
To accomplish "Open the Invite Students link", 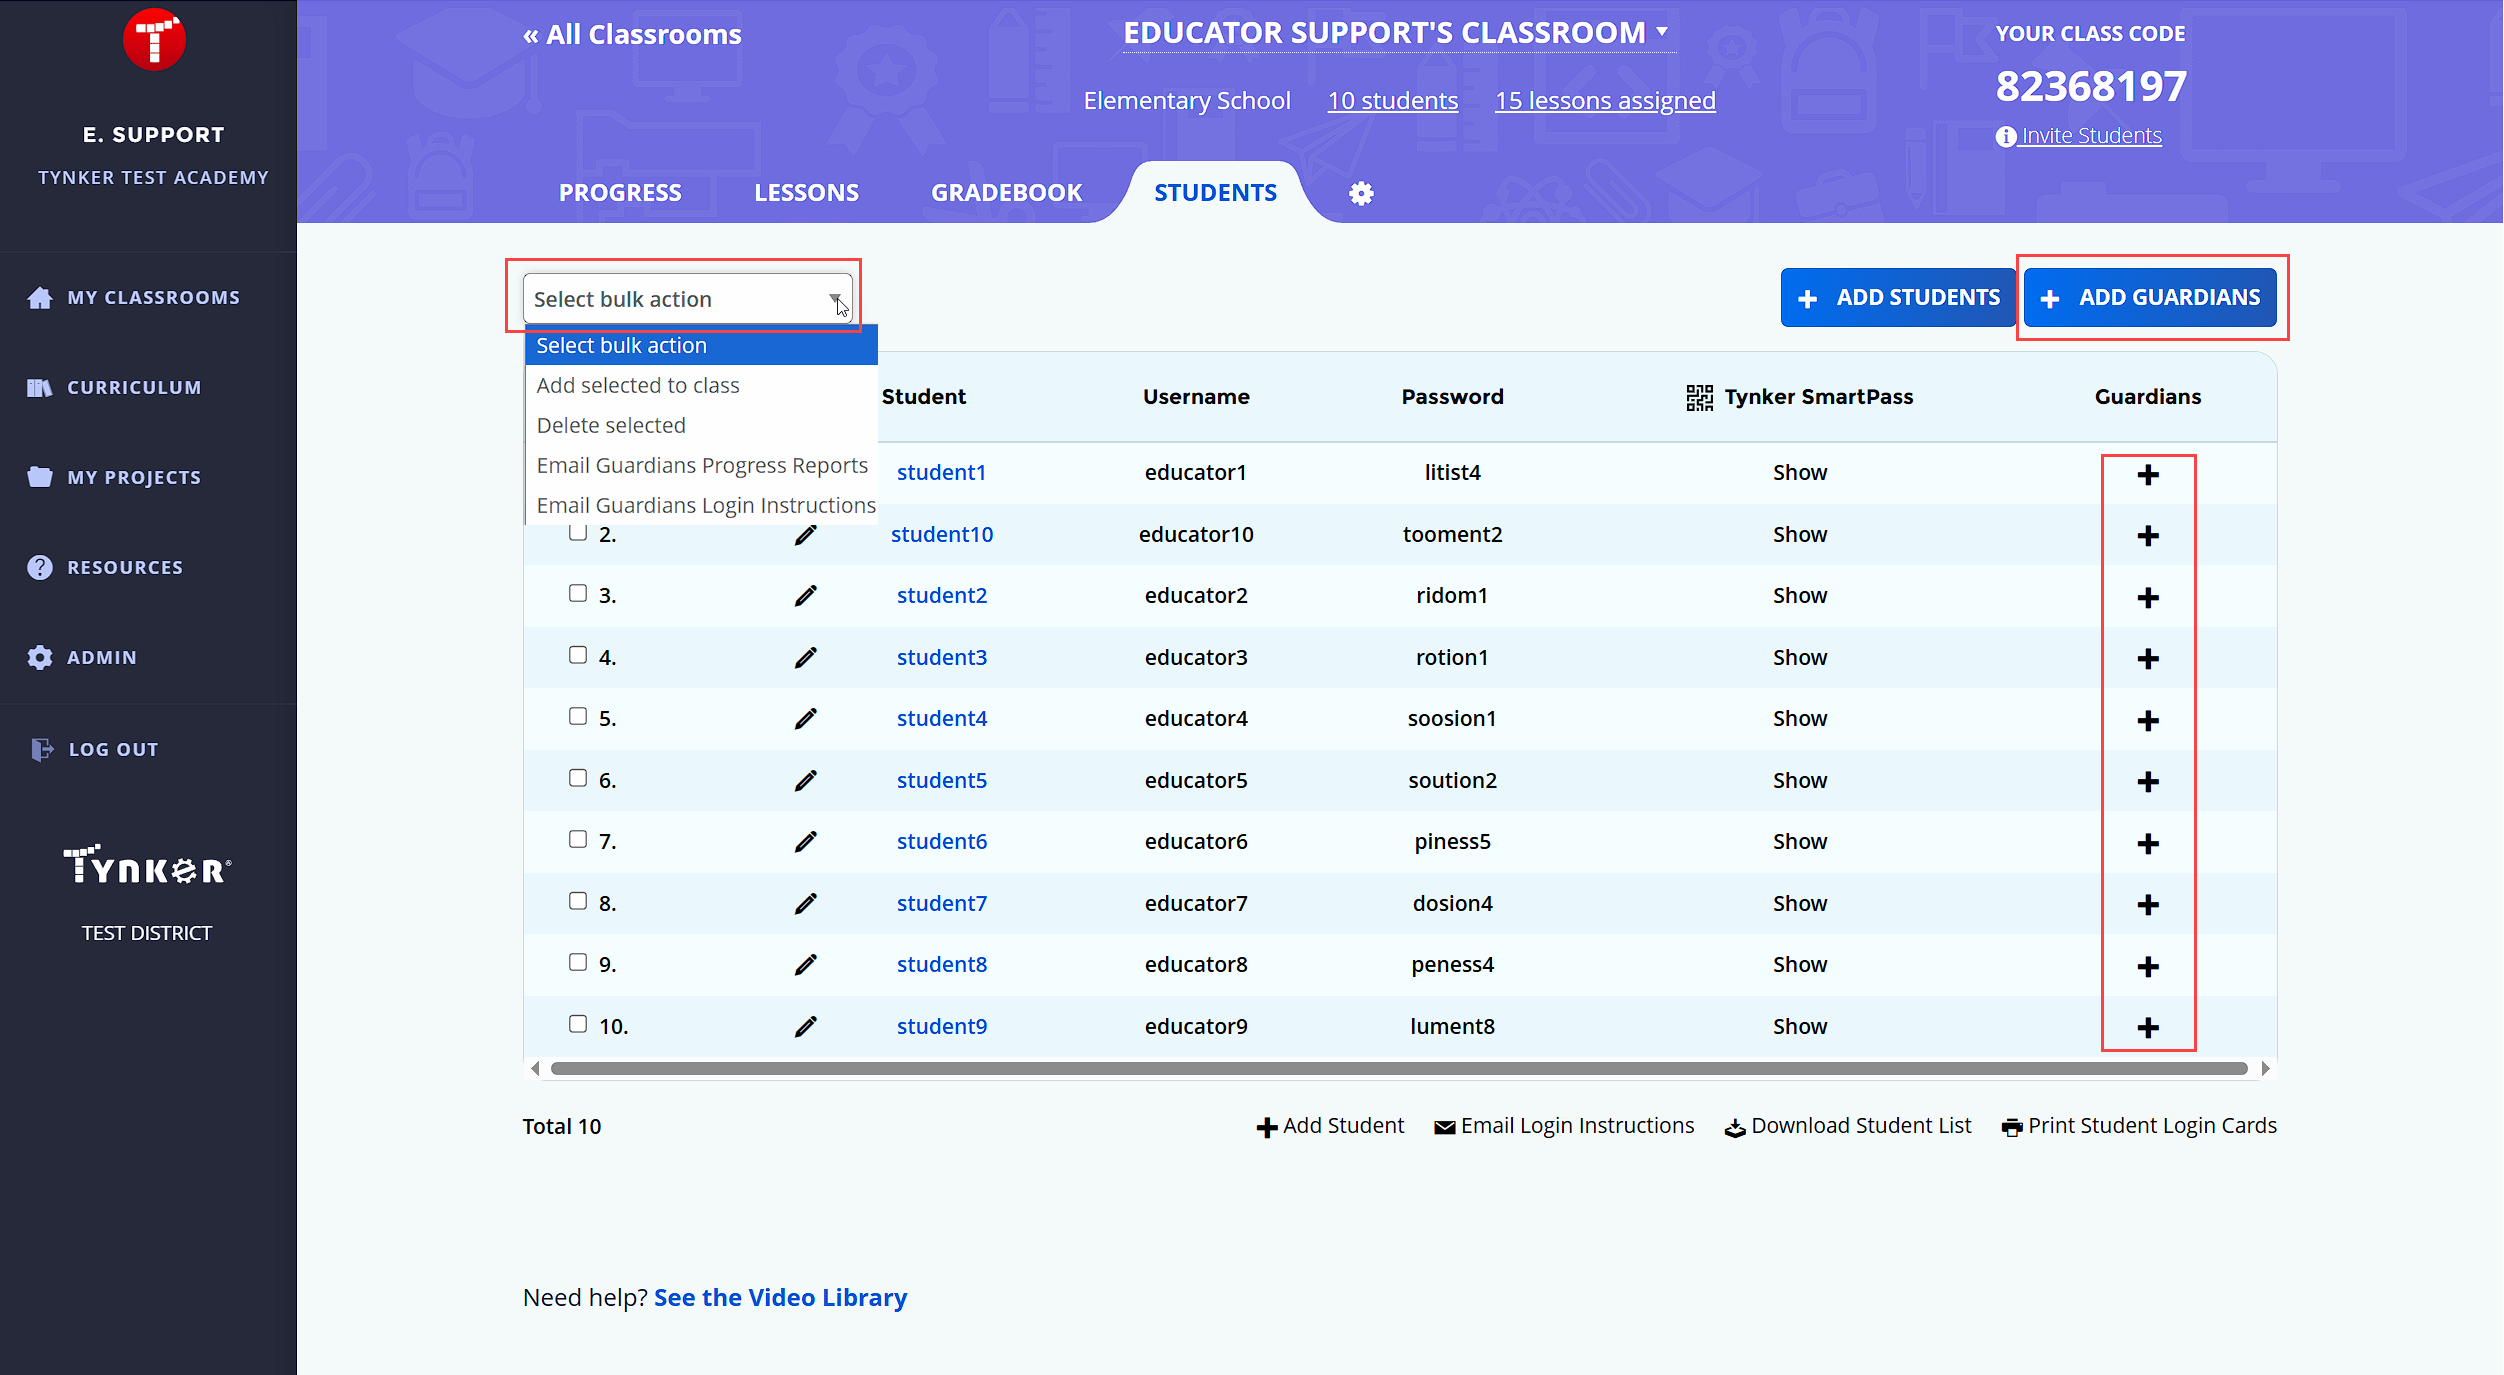I will 2090,135.
